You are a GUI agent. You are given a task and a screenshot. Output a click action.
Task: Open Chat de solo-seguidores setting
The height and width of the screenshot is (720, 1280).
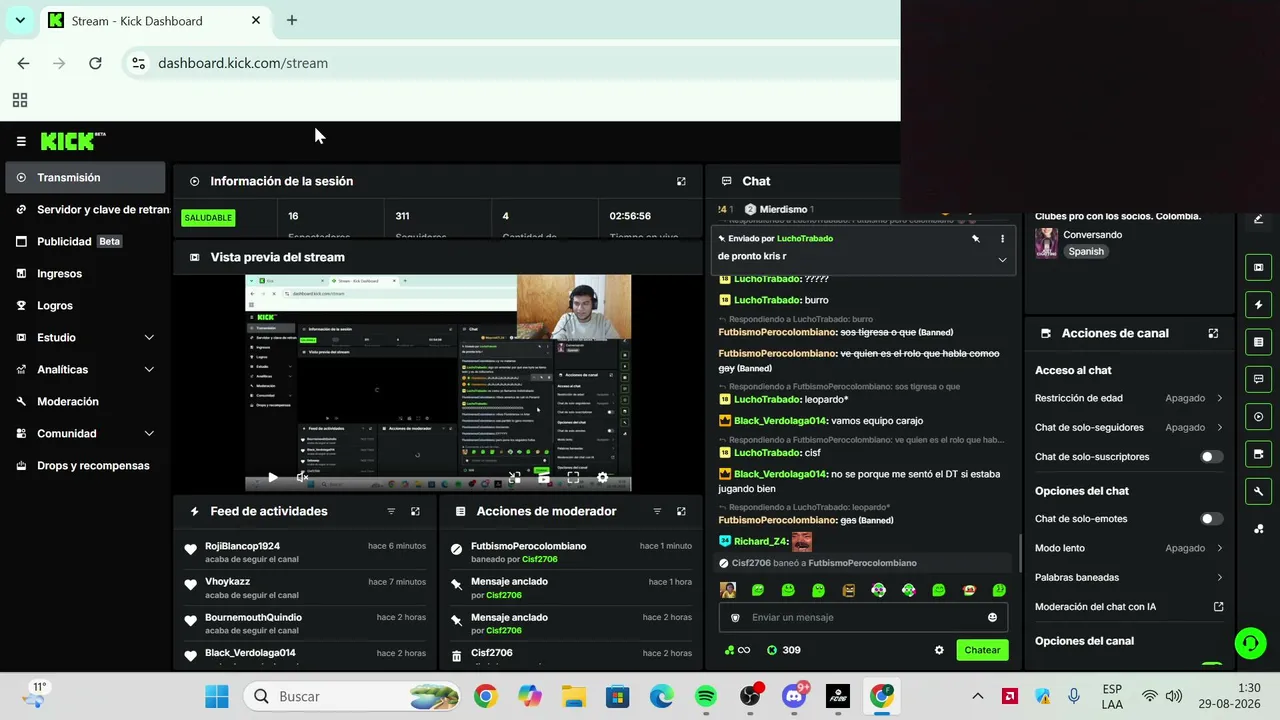click(x=1128, y=427)
